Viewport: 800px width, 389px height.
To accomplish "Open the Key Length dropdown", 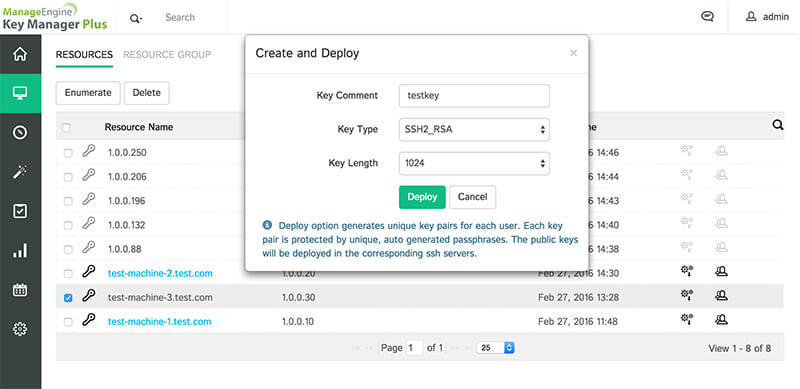I will pyautogui.click(x=474, y=163).
